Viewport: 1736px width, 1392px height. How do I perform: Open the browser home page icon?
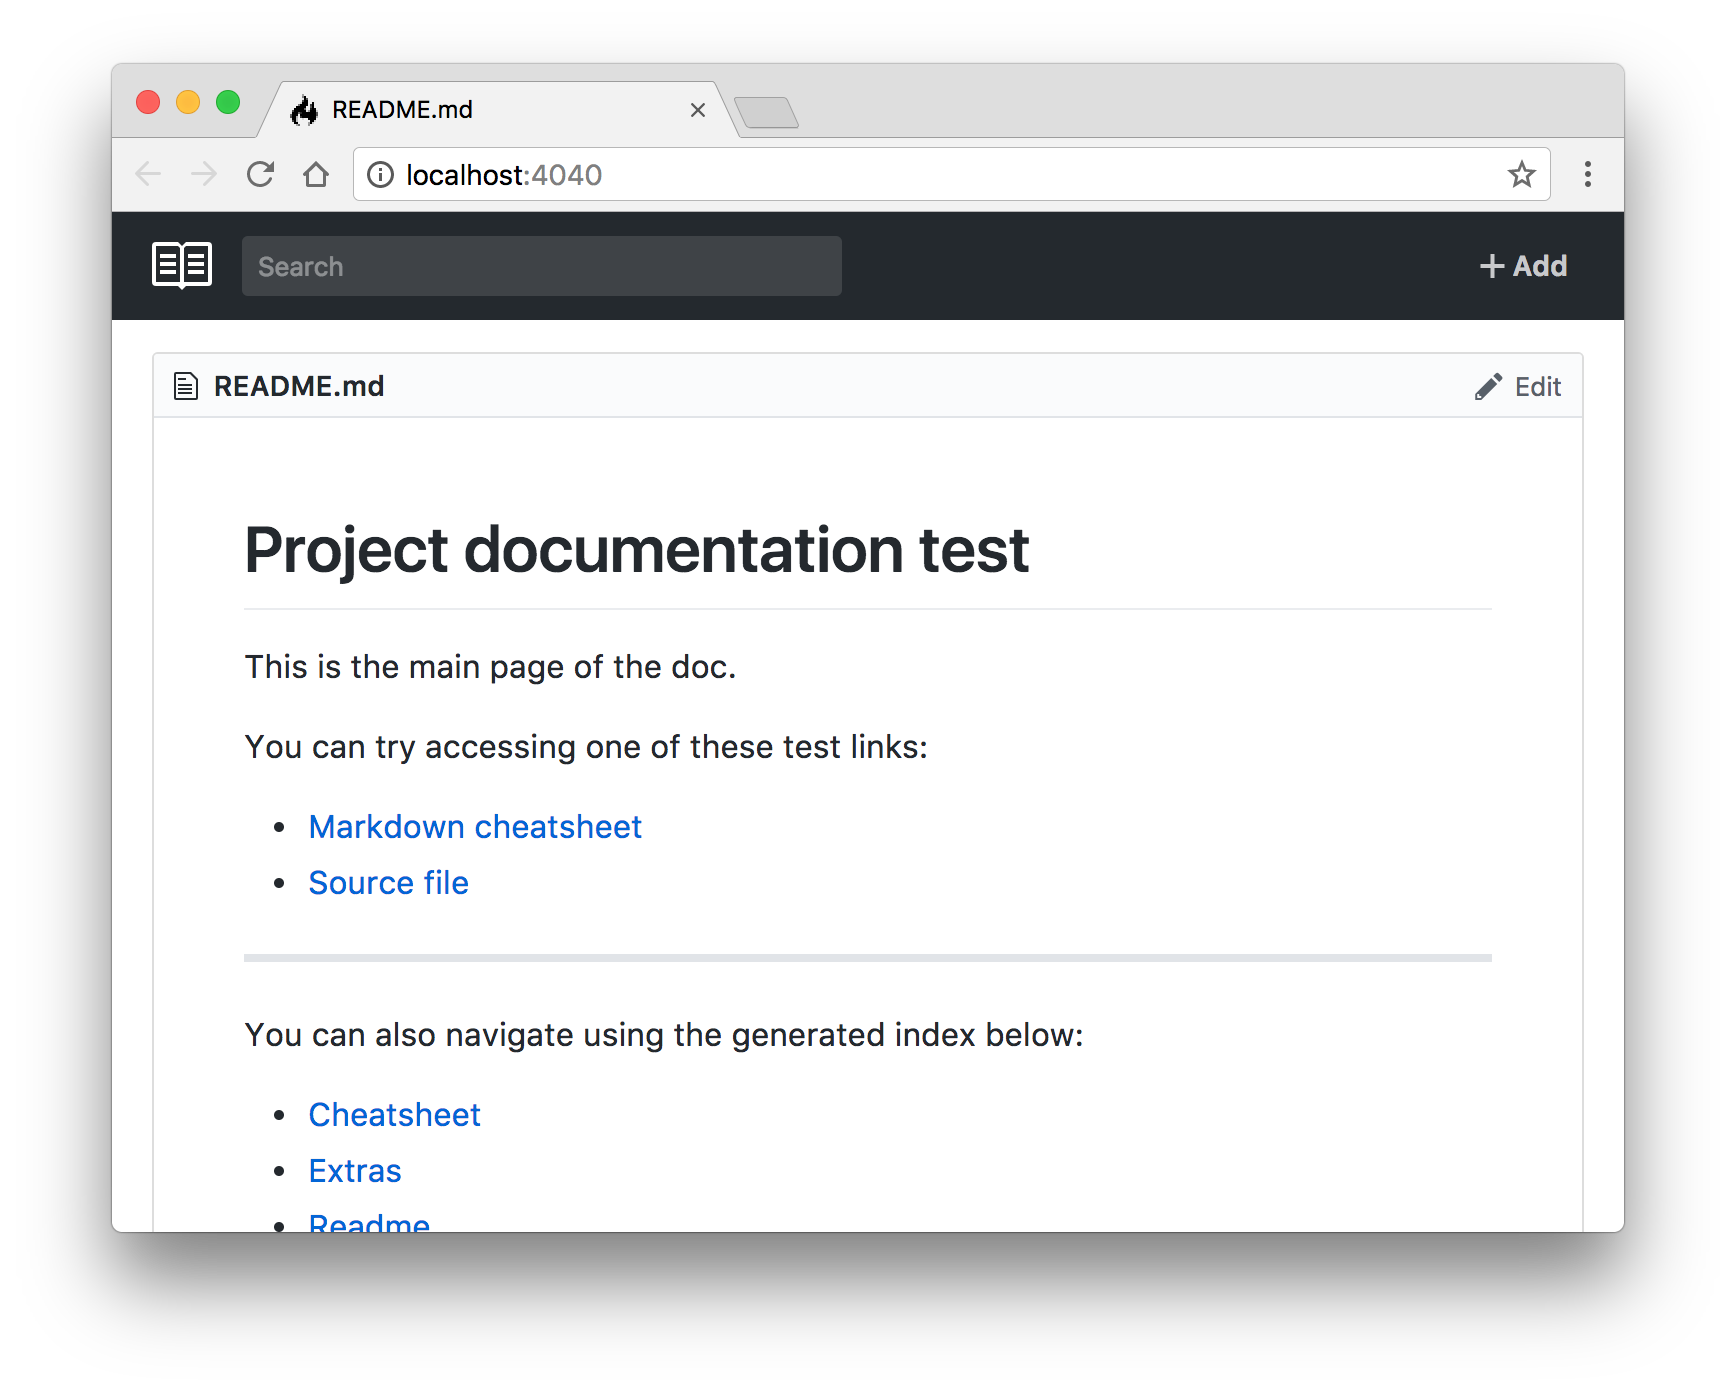(x=316, y=174)
